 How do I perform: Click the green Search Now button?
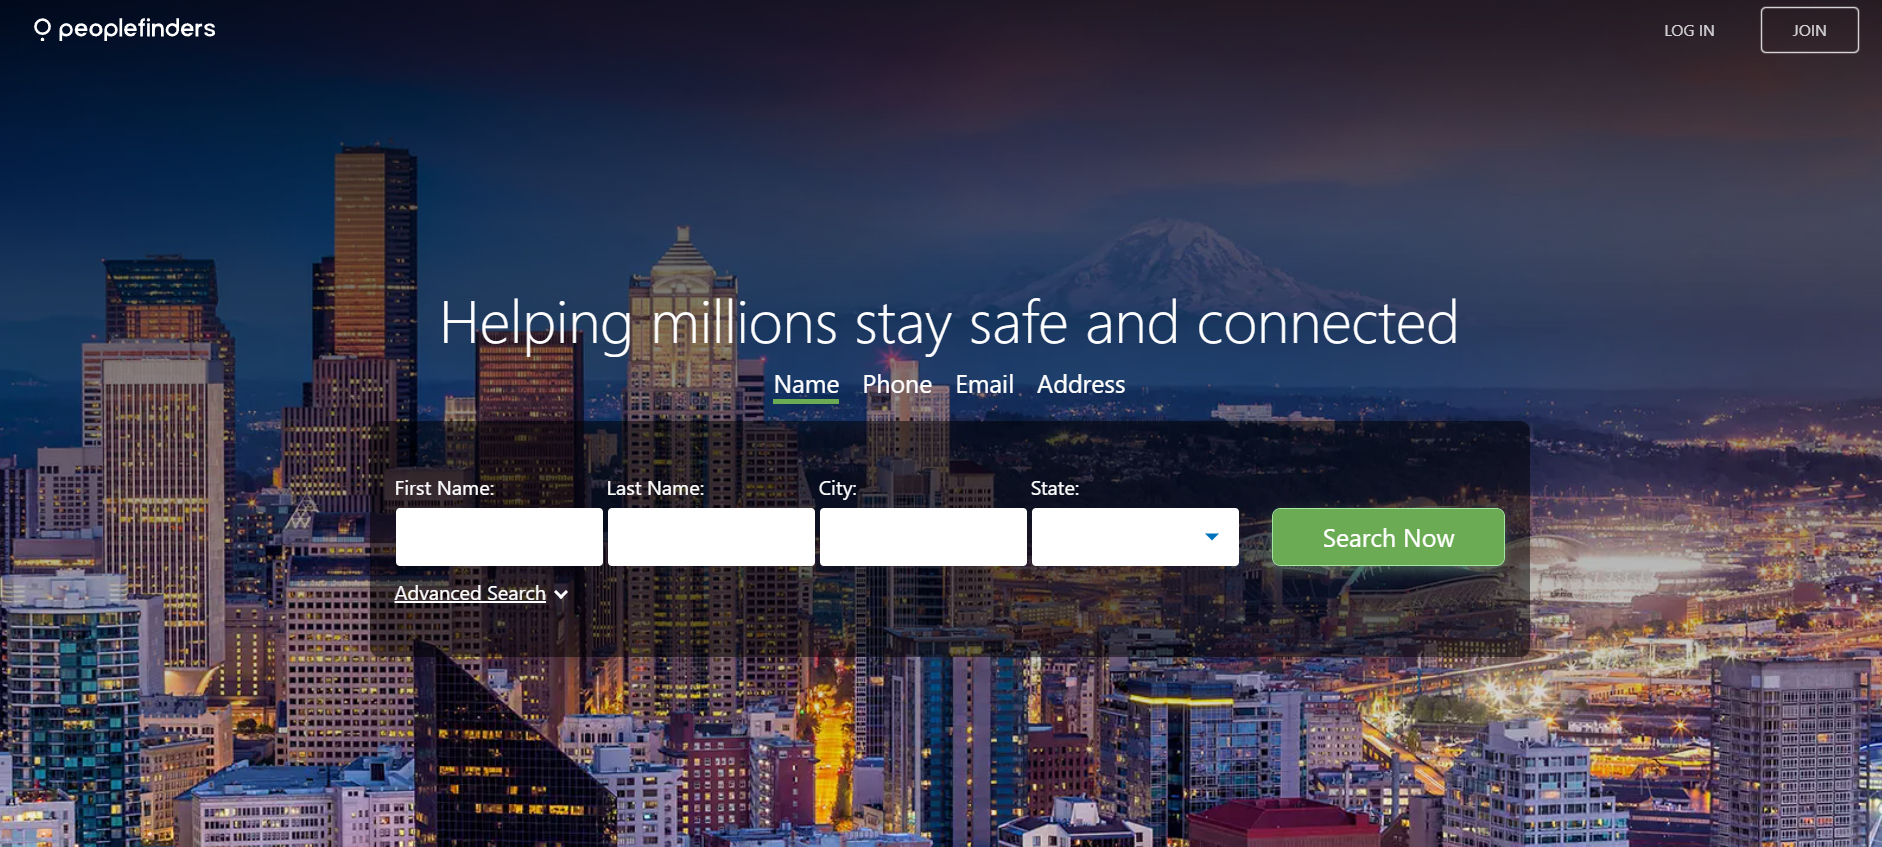1388,537
